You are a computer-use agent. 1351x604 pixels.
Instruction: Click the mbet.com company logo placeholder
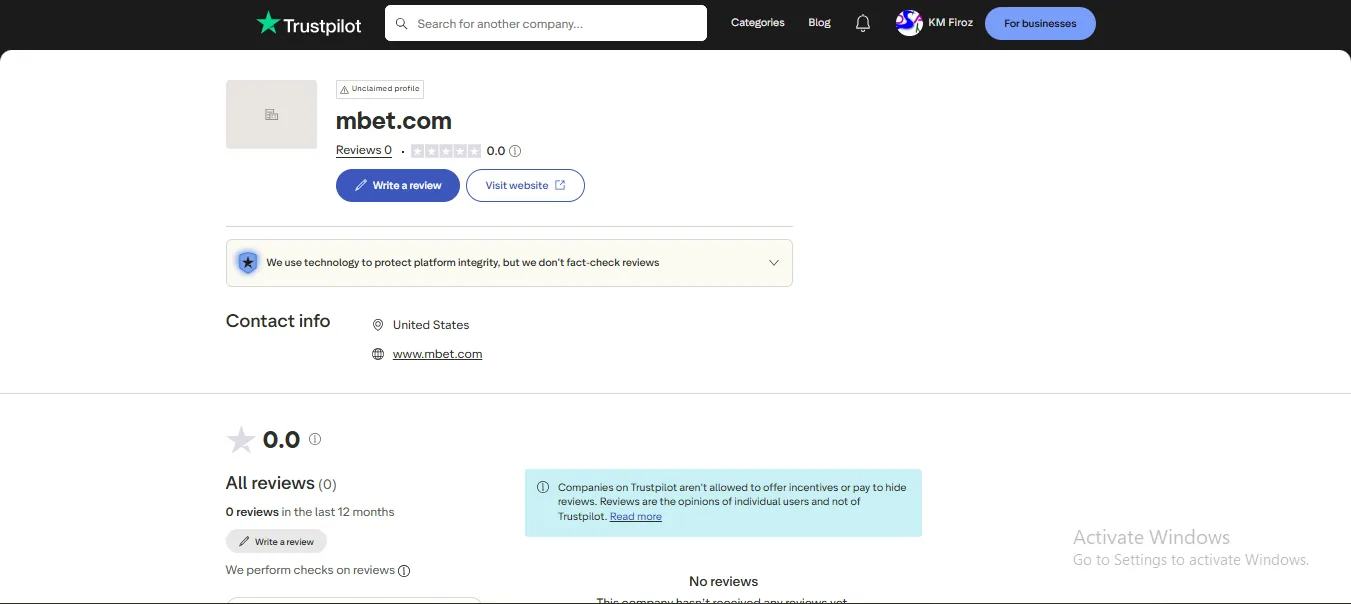(271, 114)
